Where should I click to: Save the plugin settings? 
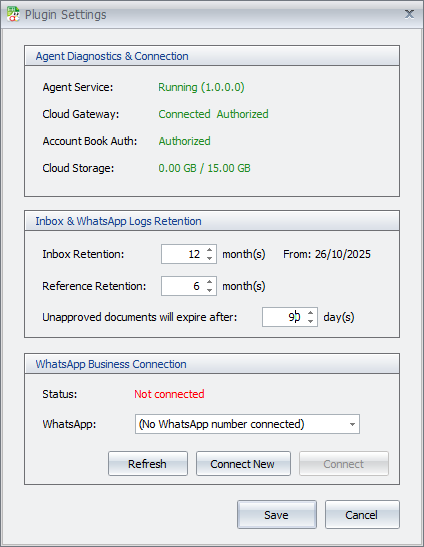[277, 515]
